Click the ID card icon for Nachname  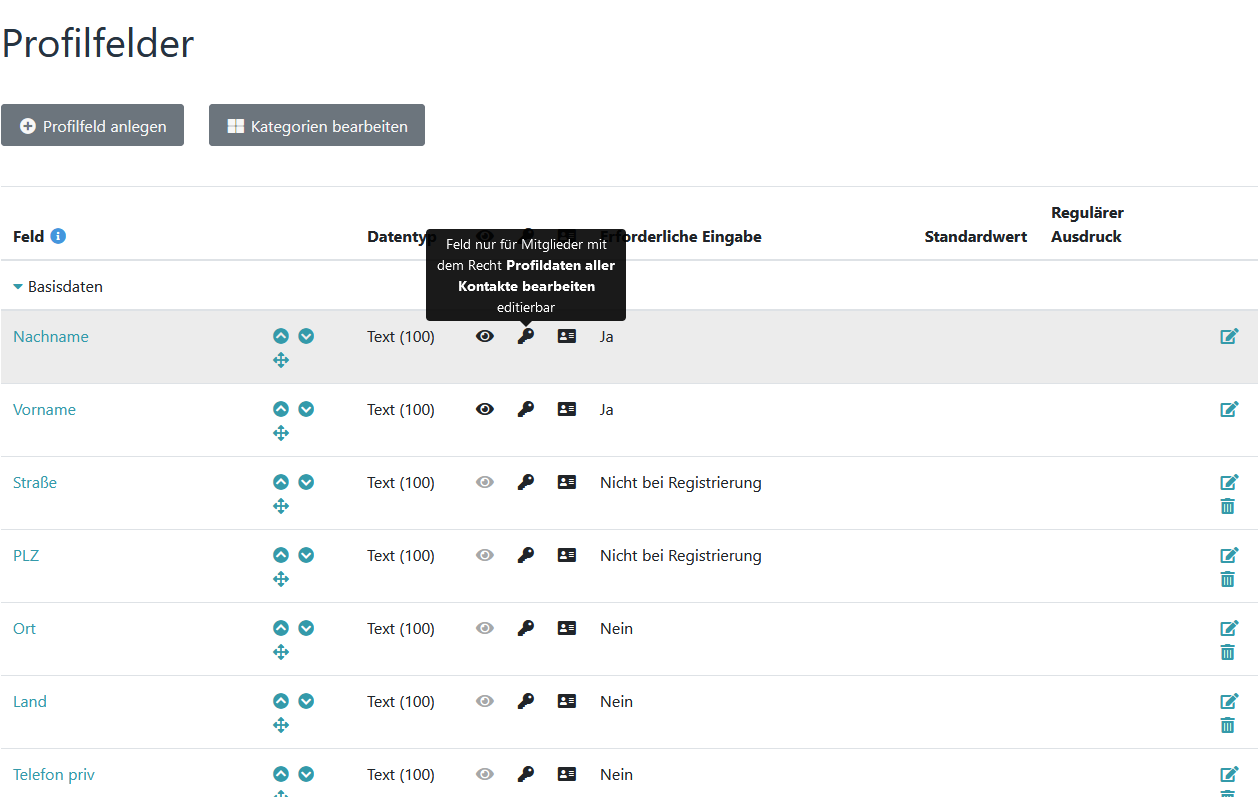click(567, 336)
